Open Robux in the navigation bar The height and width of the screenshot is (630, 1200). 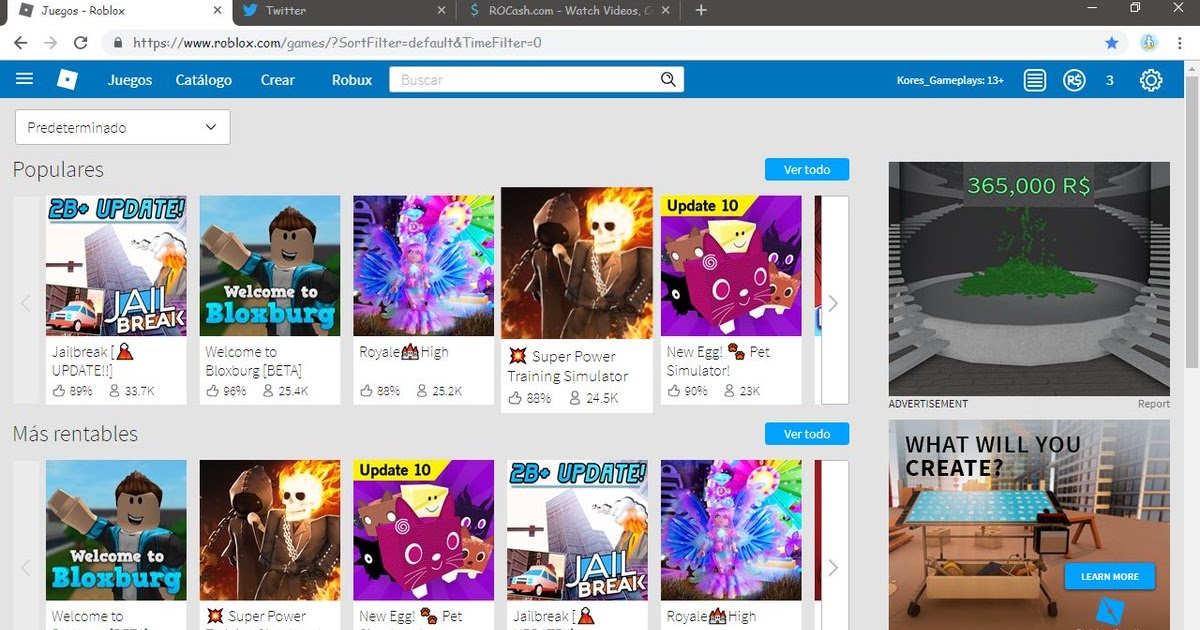tap(352, 80)
